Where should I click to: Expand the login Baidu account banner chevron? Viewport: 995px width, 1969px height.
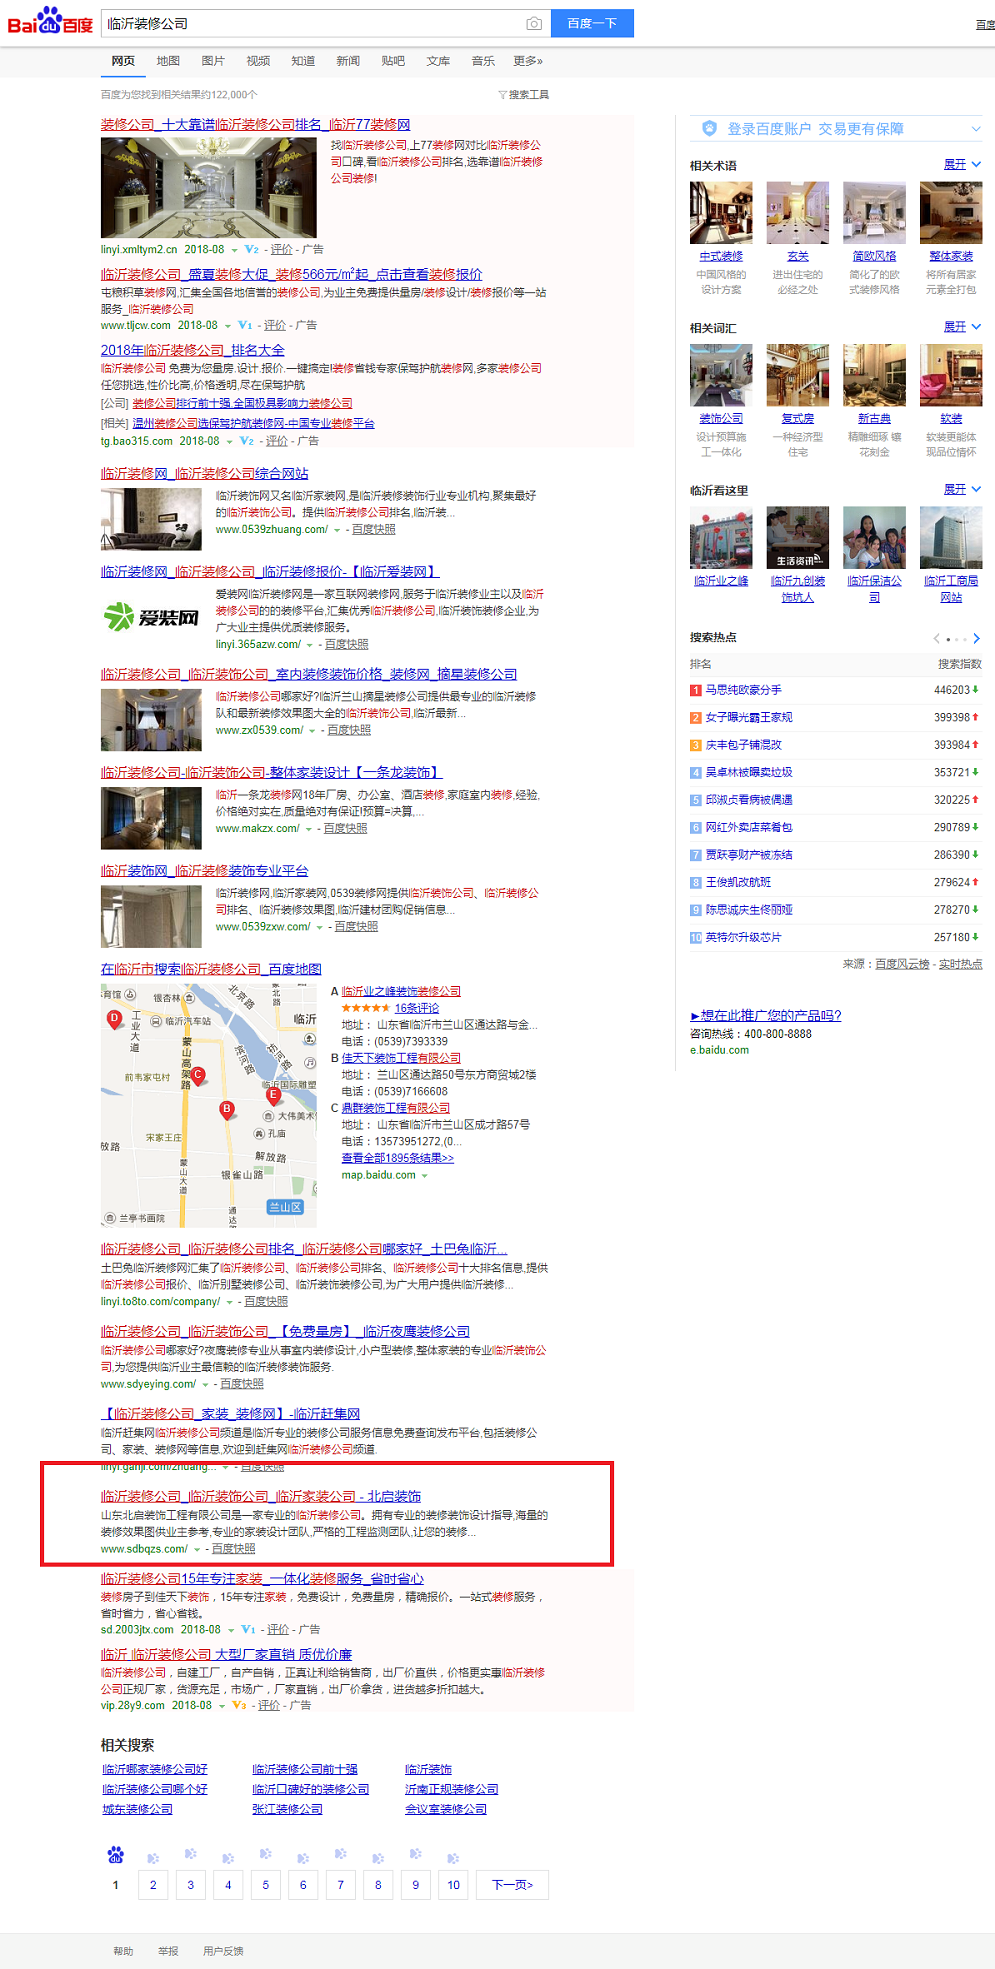click(976, 129)
